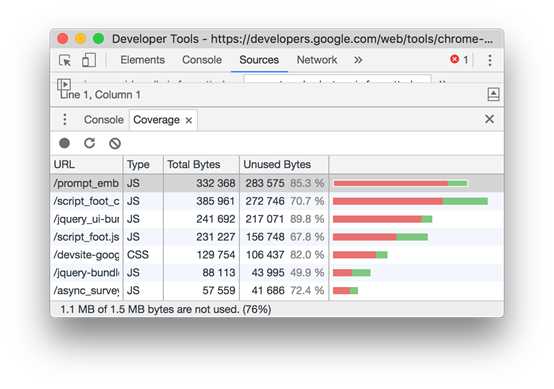Viewport: 554px width, 389px height.
Task: Minimize the window with the yellow button
Action: pos(81,39)
